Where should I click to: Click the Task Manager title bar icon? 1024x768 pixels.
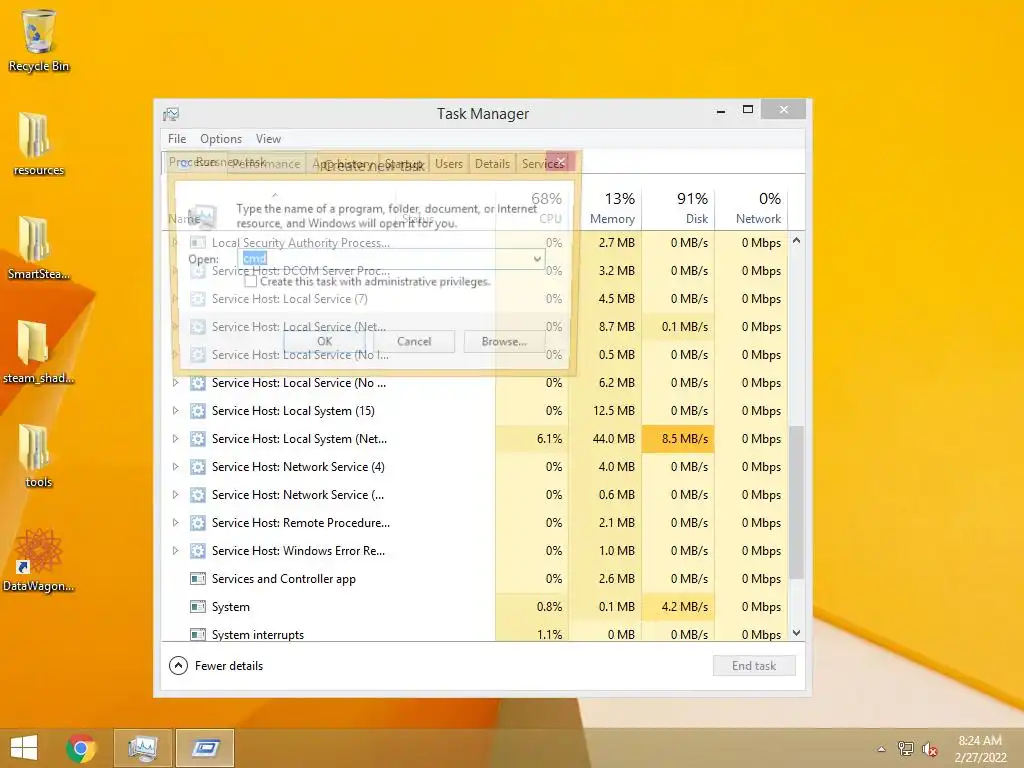tap(171, 114)
